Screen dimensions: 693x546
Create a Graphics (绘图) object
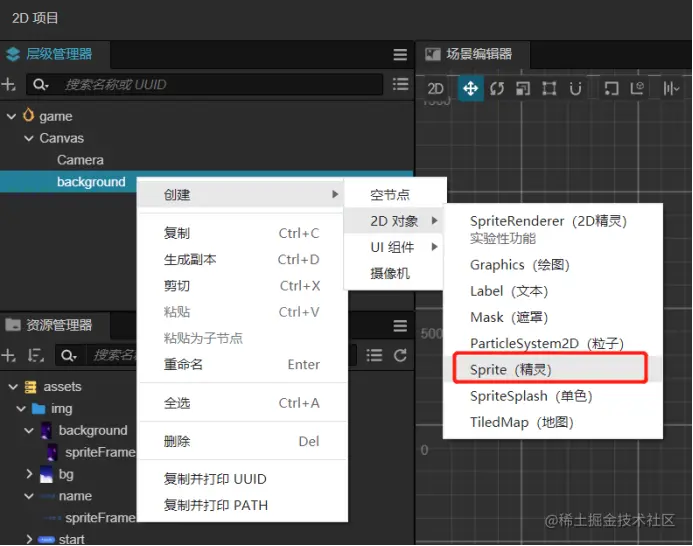coord(552,265)
